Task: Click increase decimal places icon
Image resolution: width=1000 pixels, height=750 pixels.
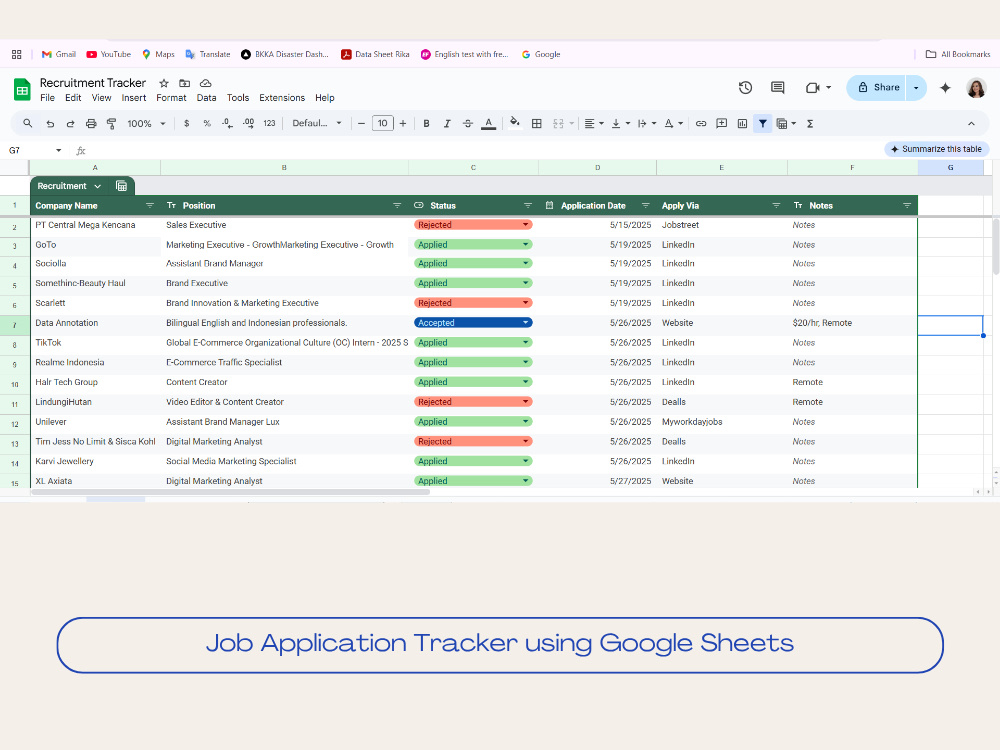Action: [x=248, y=124]
